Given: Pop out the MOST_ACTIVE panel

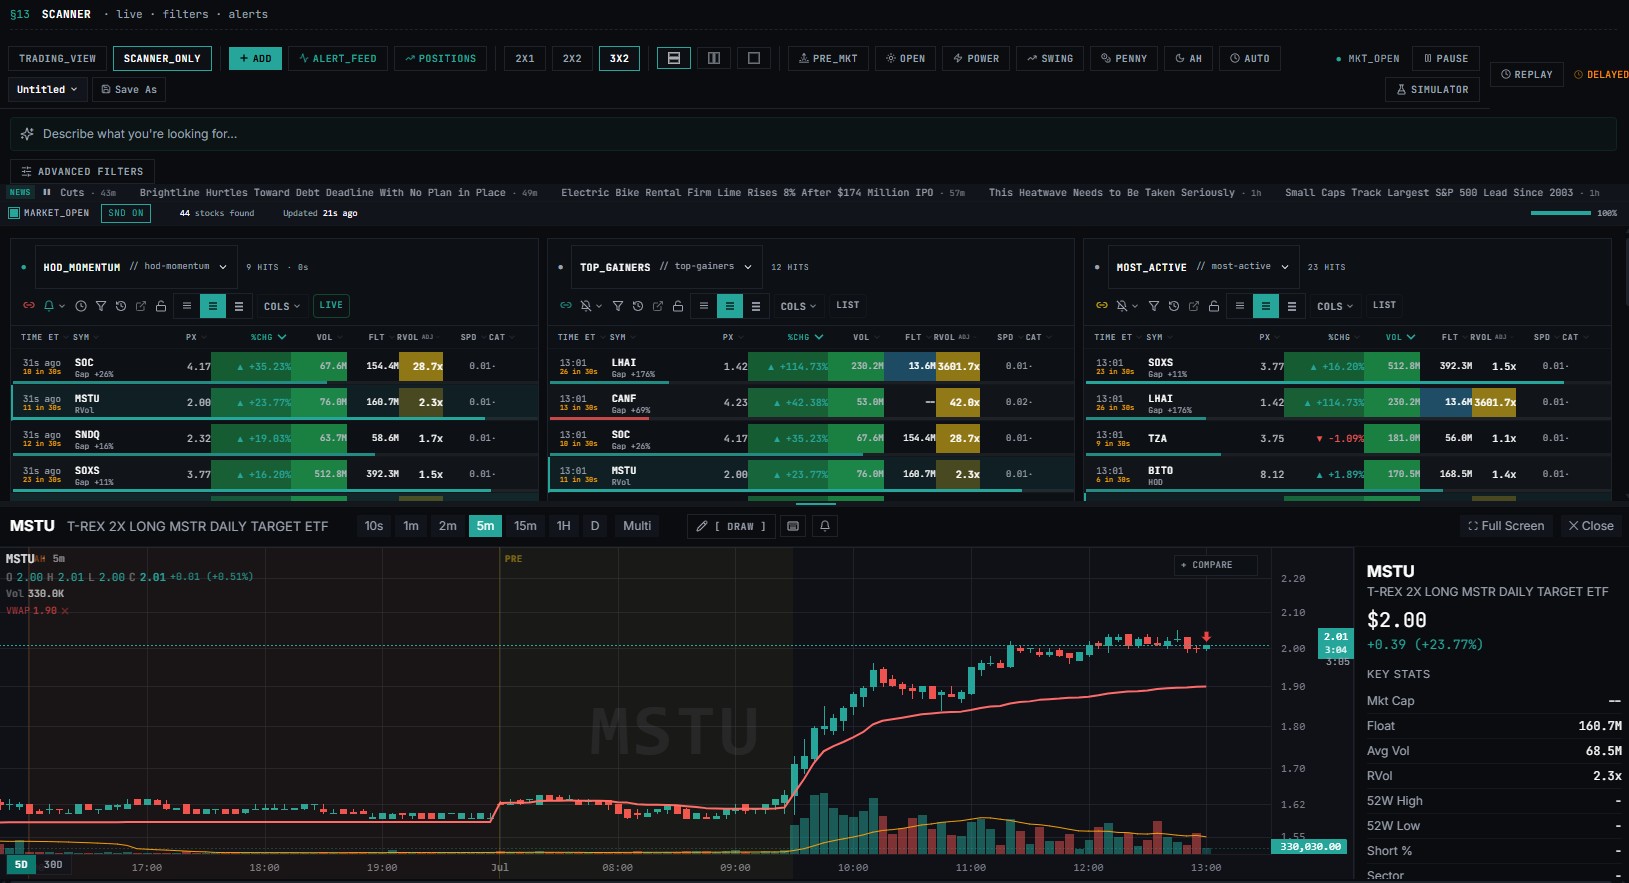Looking at the screenshot, I should tap(1194, 306).
